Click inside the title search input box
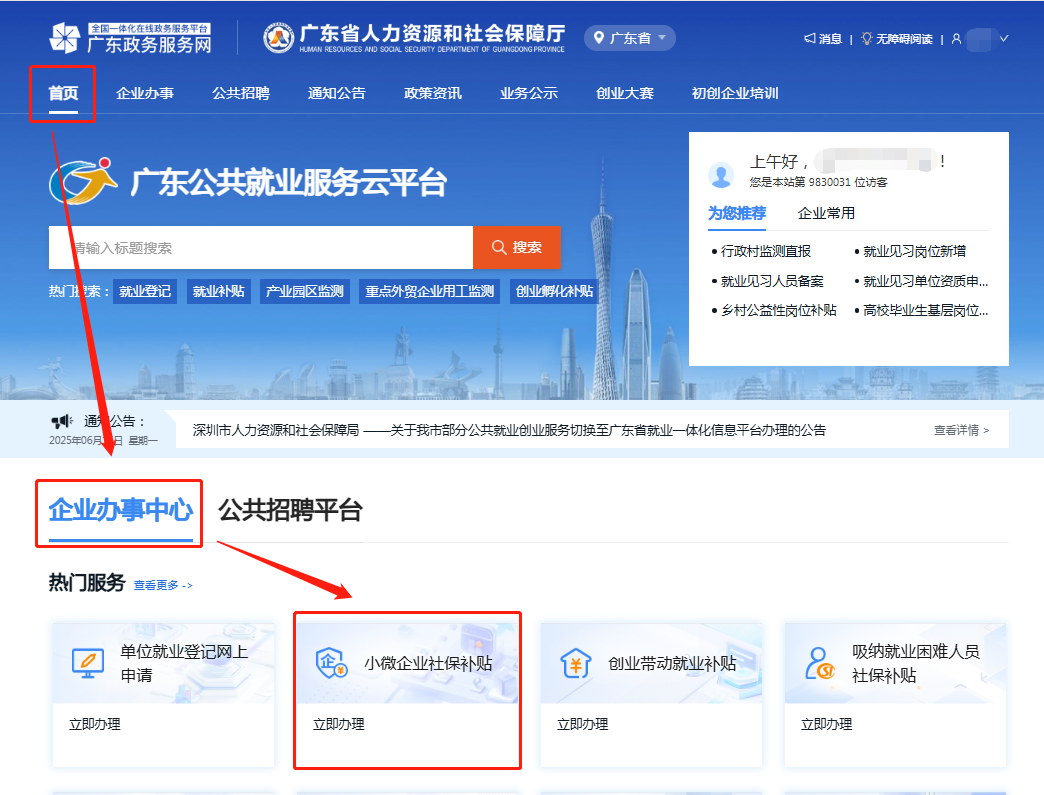Viewport: 1044px width, 795px height. [x=260, y=247]
